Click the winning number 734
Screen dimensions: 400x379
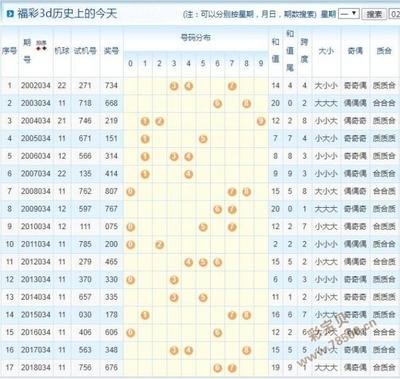click(x=111, y=86)
